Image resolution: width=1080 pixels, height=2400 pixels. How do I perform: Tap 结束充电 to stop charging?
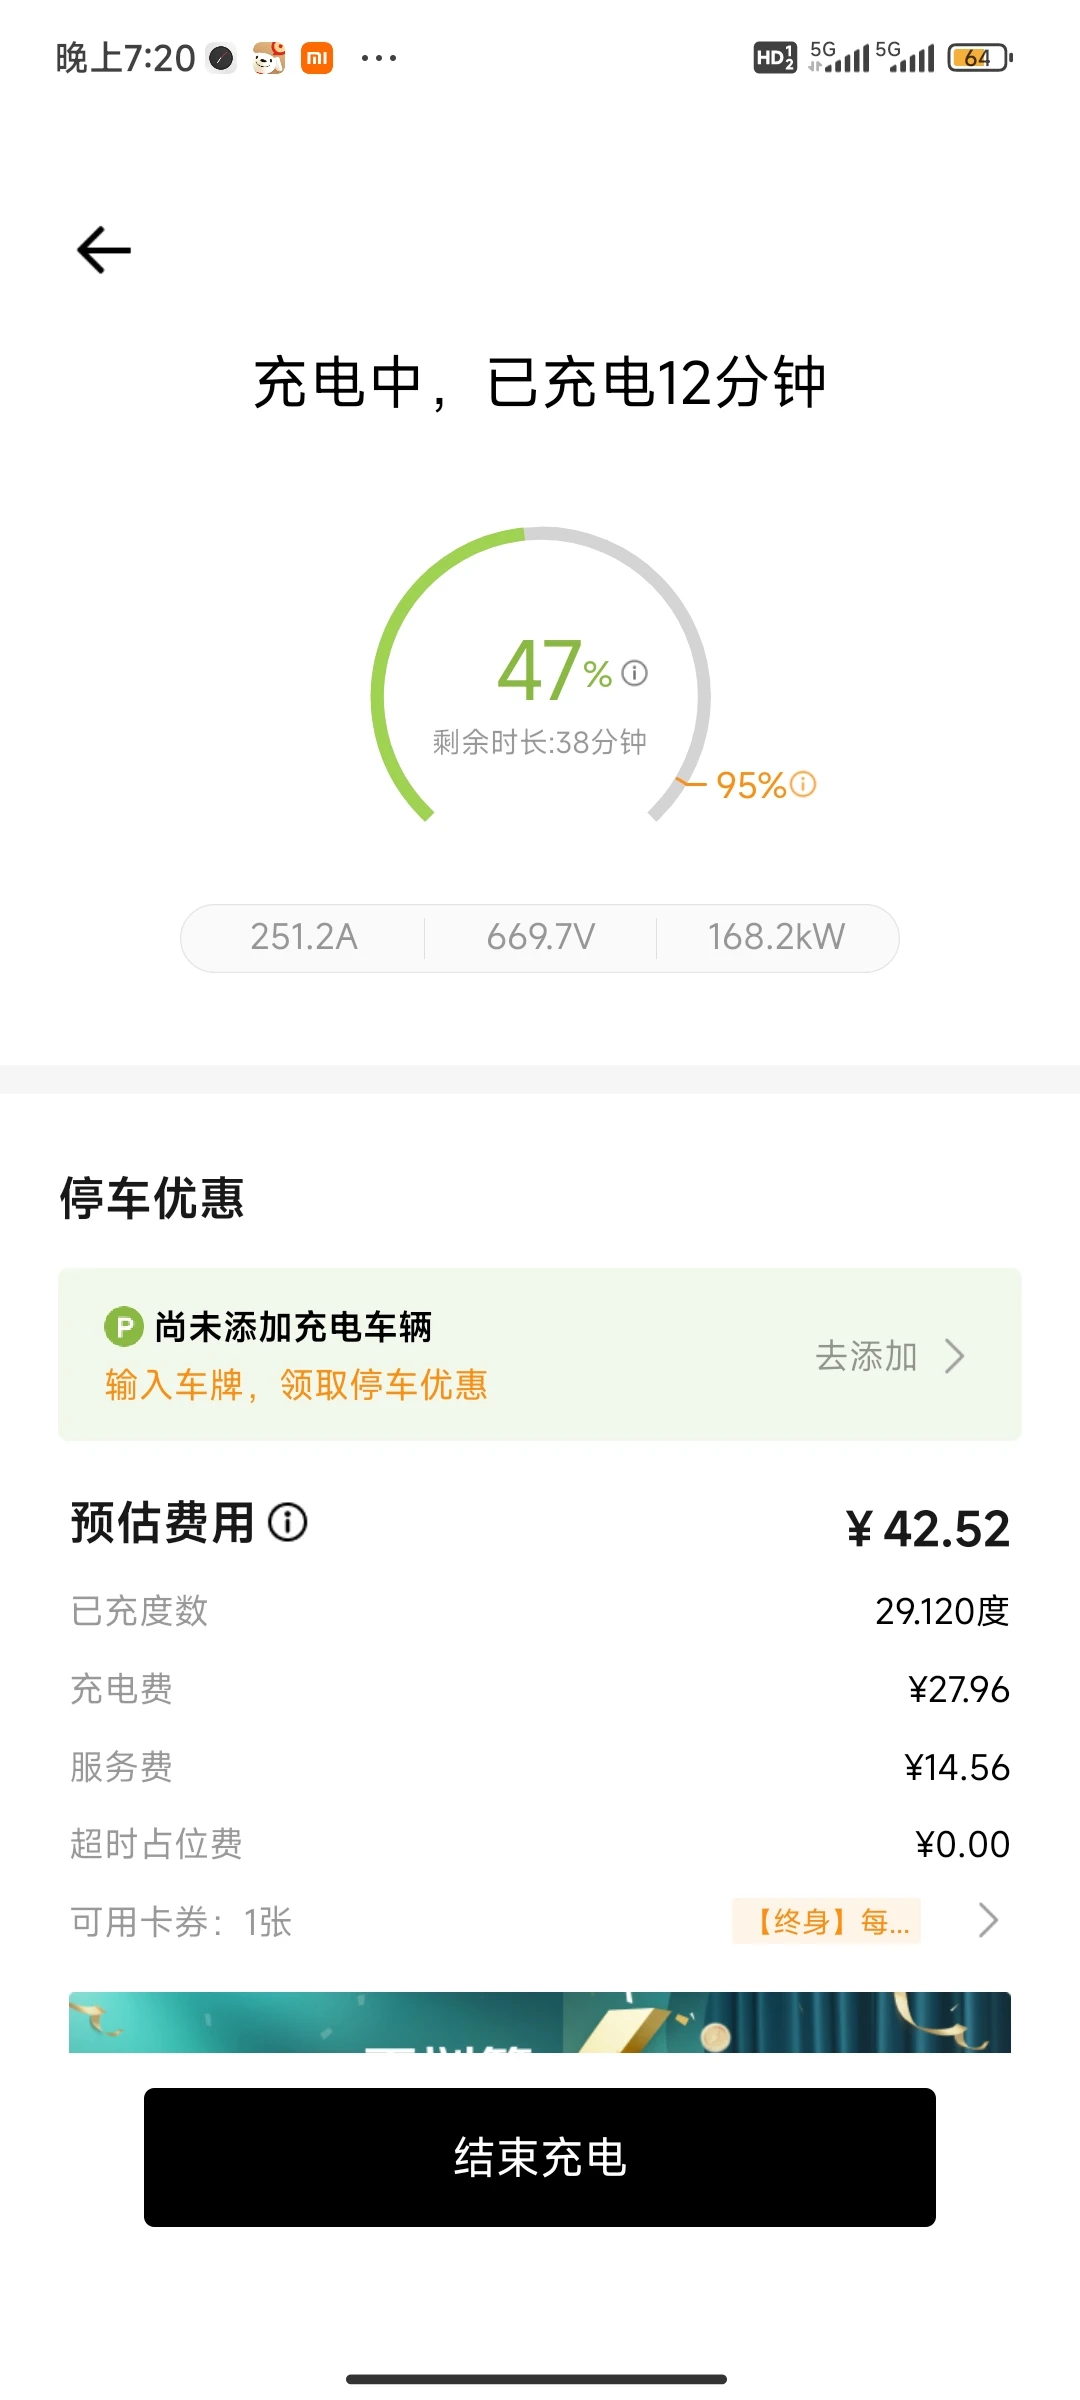pyautogui.click(x=540, y=2157)
